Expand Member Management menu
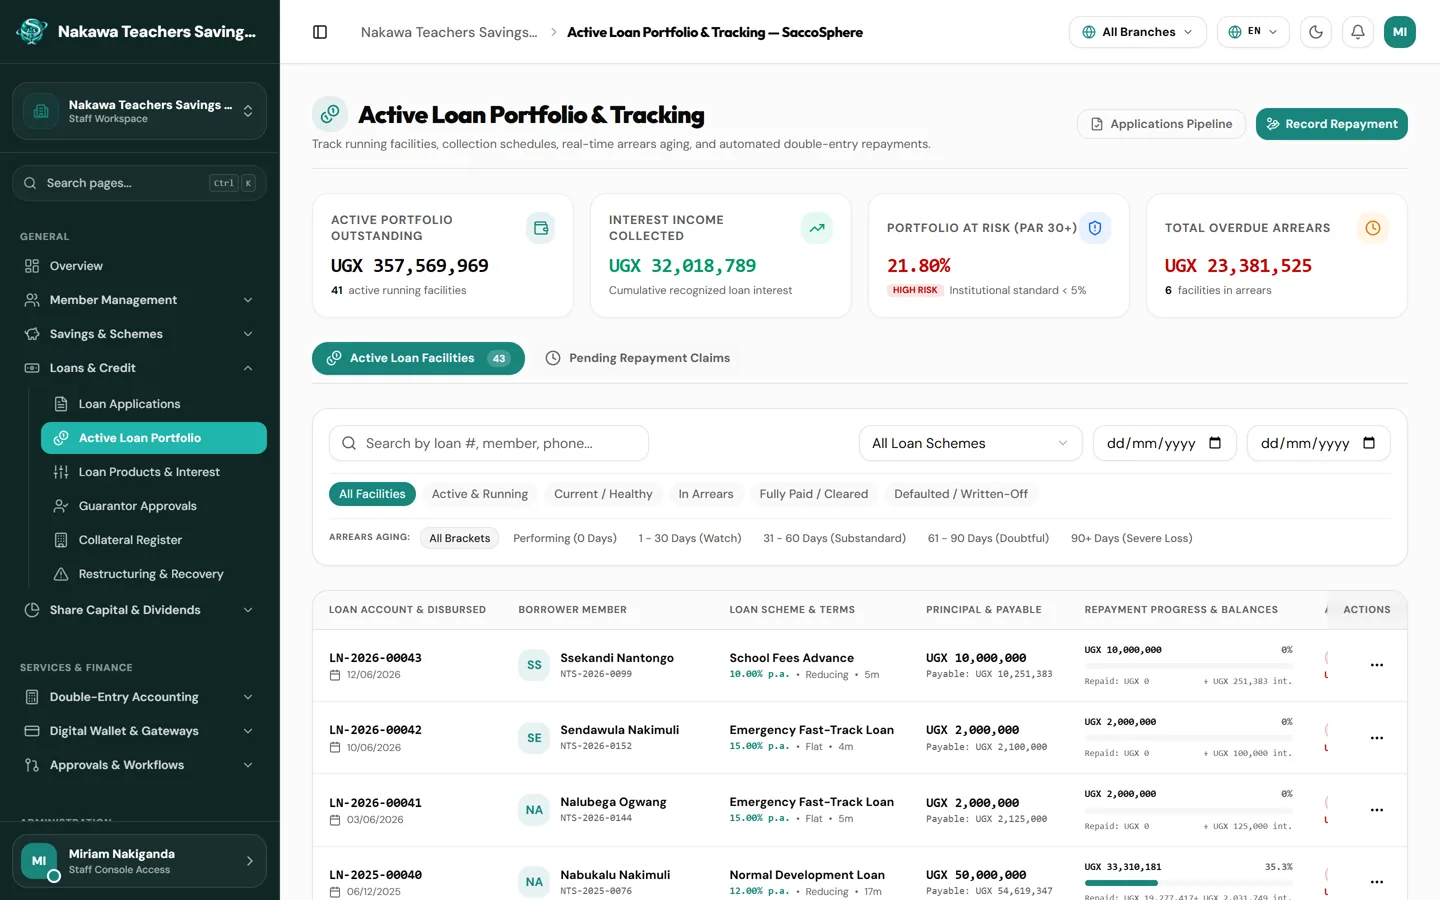 [x=139, y=300]
